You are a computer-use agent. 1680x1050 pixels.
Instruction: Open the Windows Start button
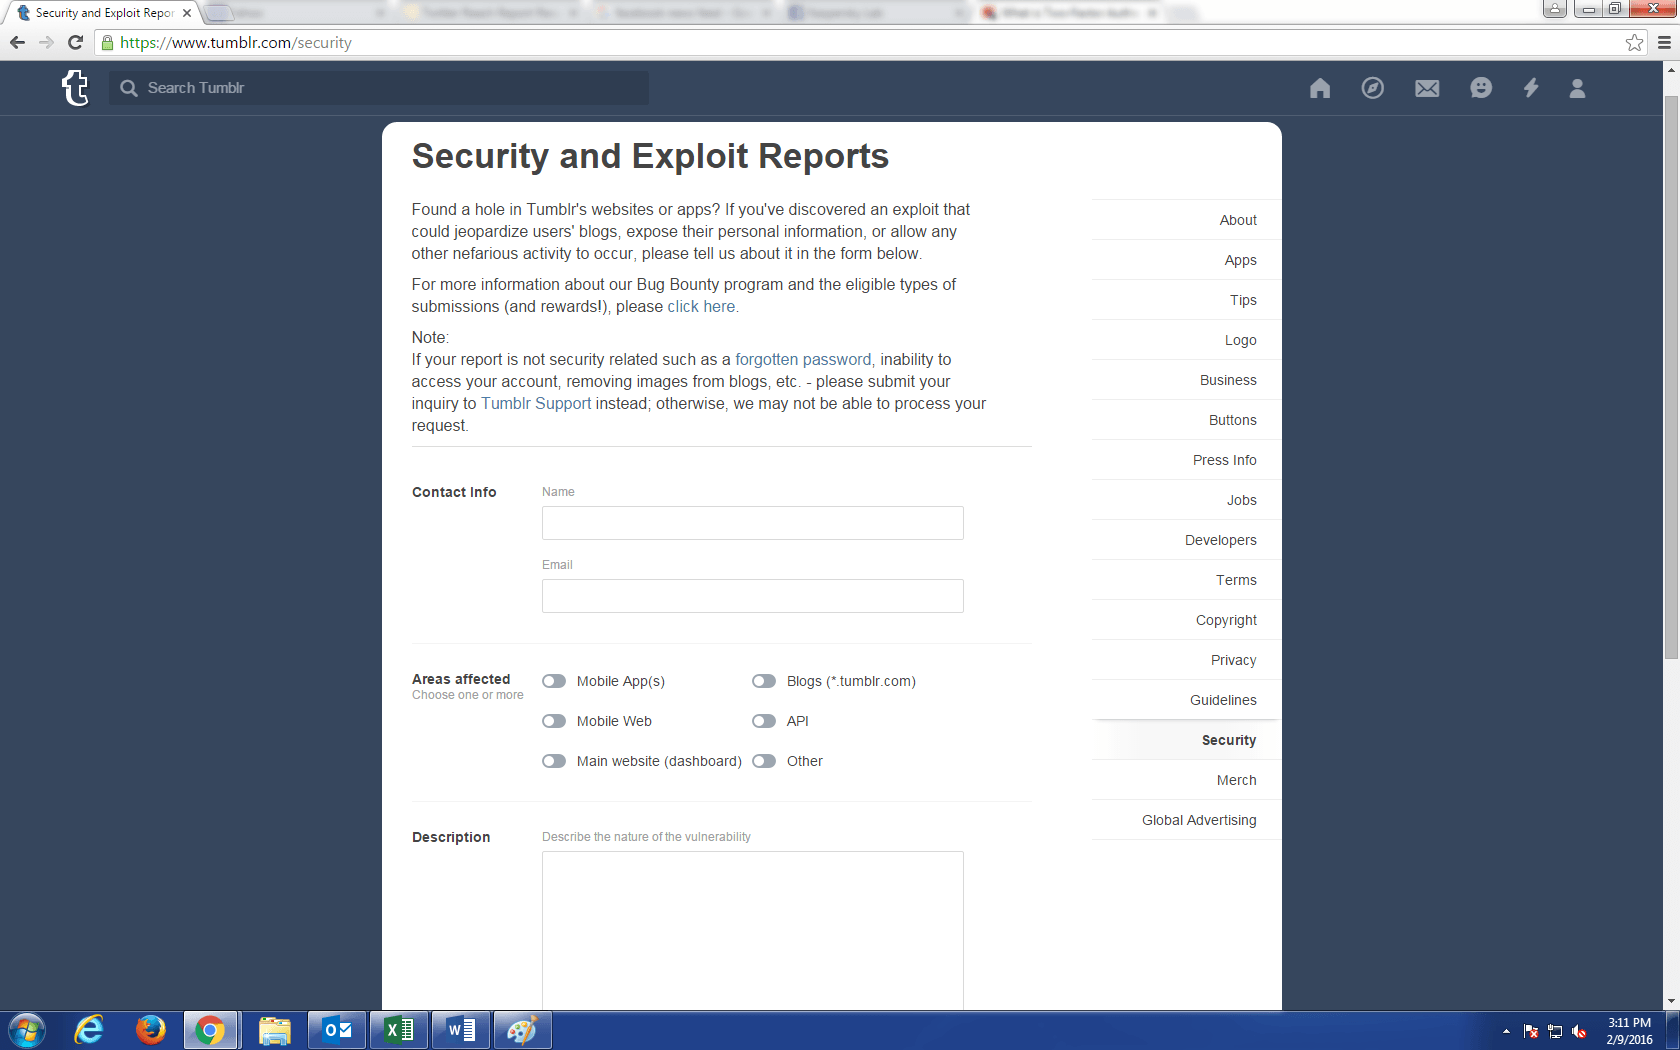(27, 1030)
